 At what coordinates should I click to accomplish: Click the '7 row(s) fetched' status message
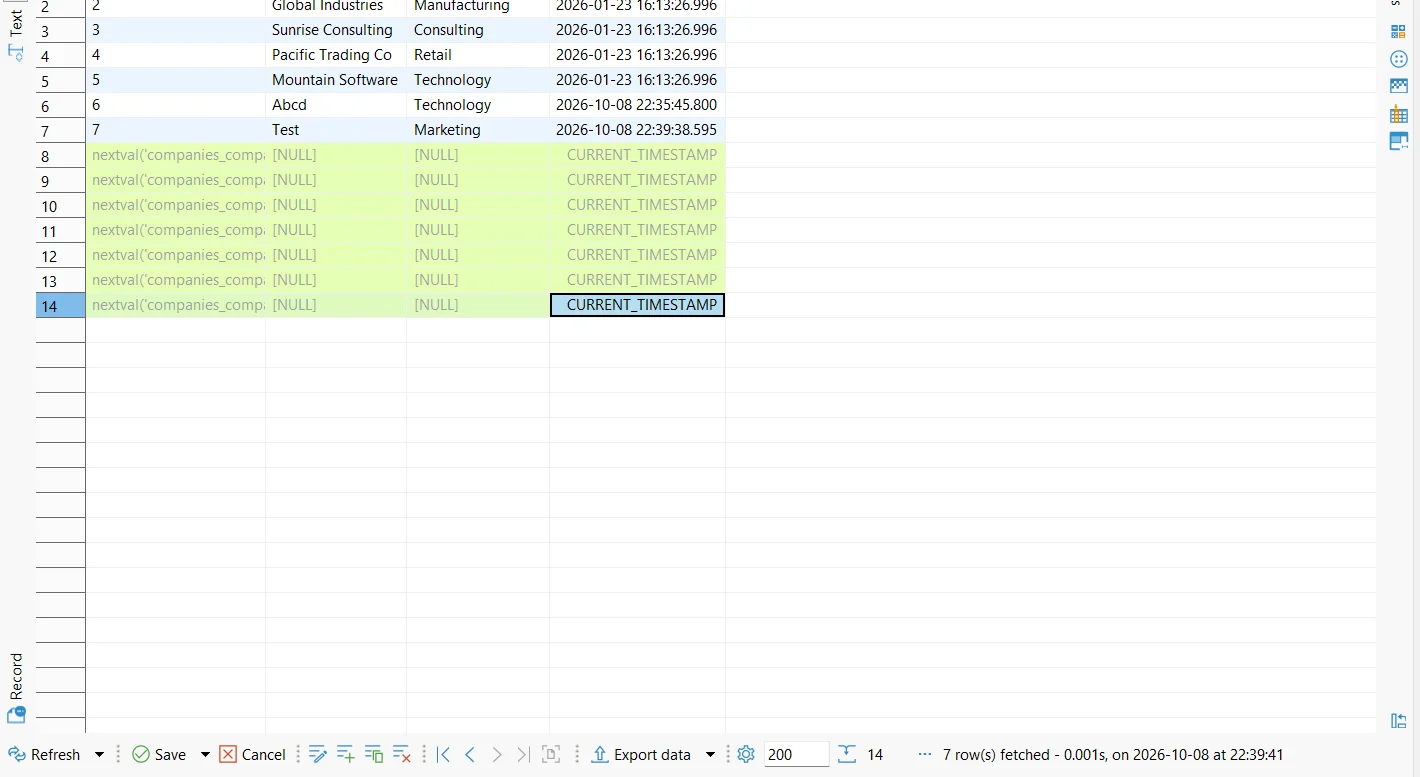tap(1113, 755)
